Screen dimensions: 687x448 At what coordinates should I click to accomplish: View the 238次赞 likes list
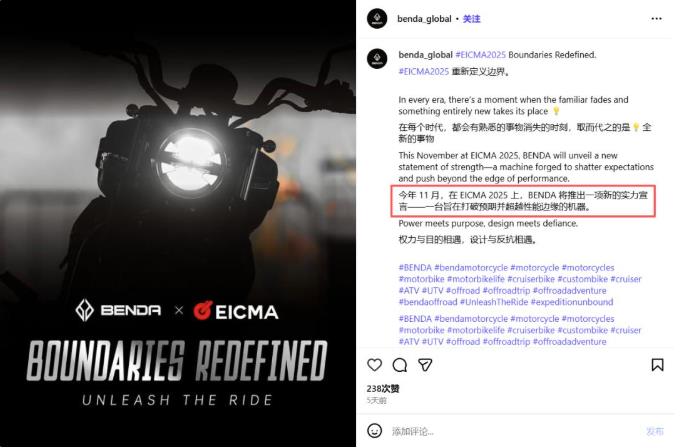(383, 388)
